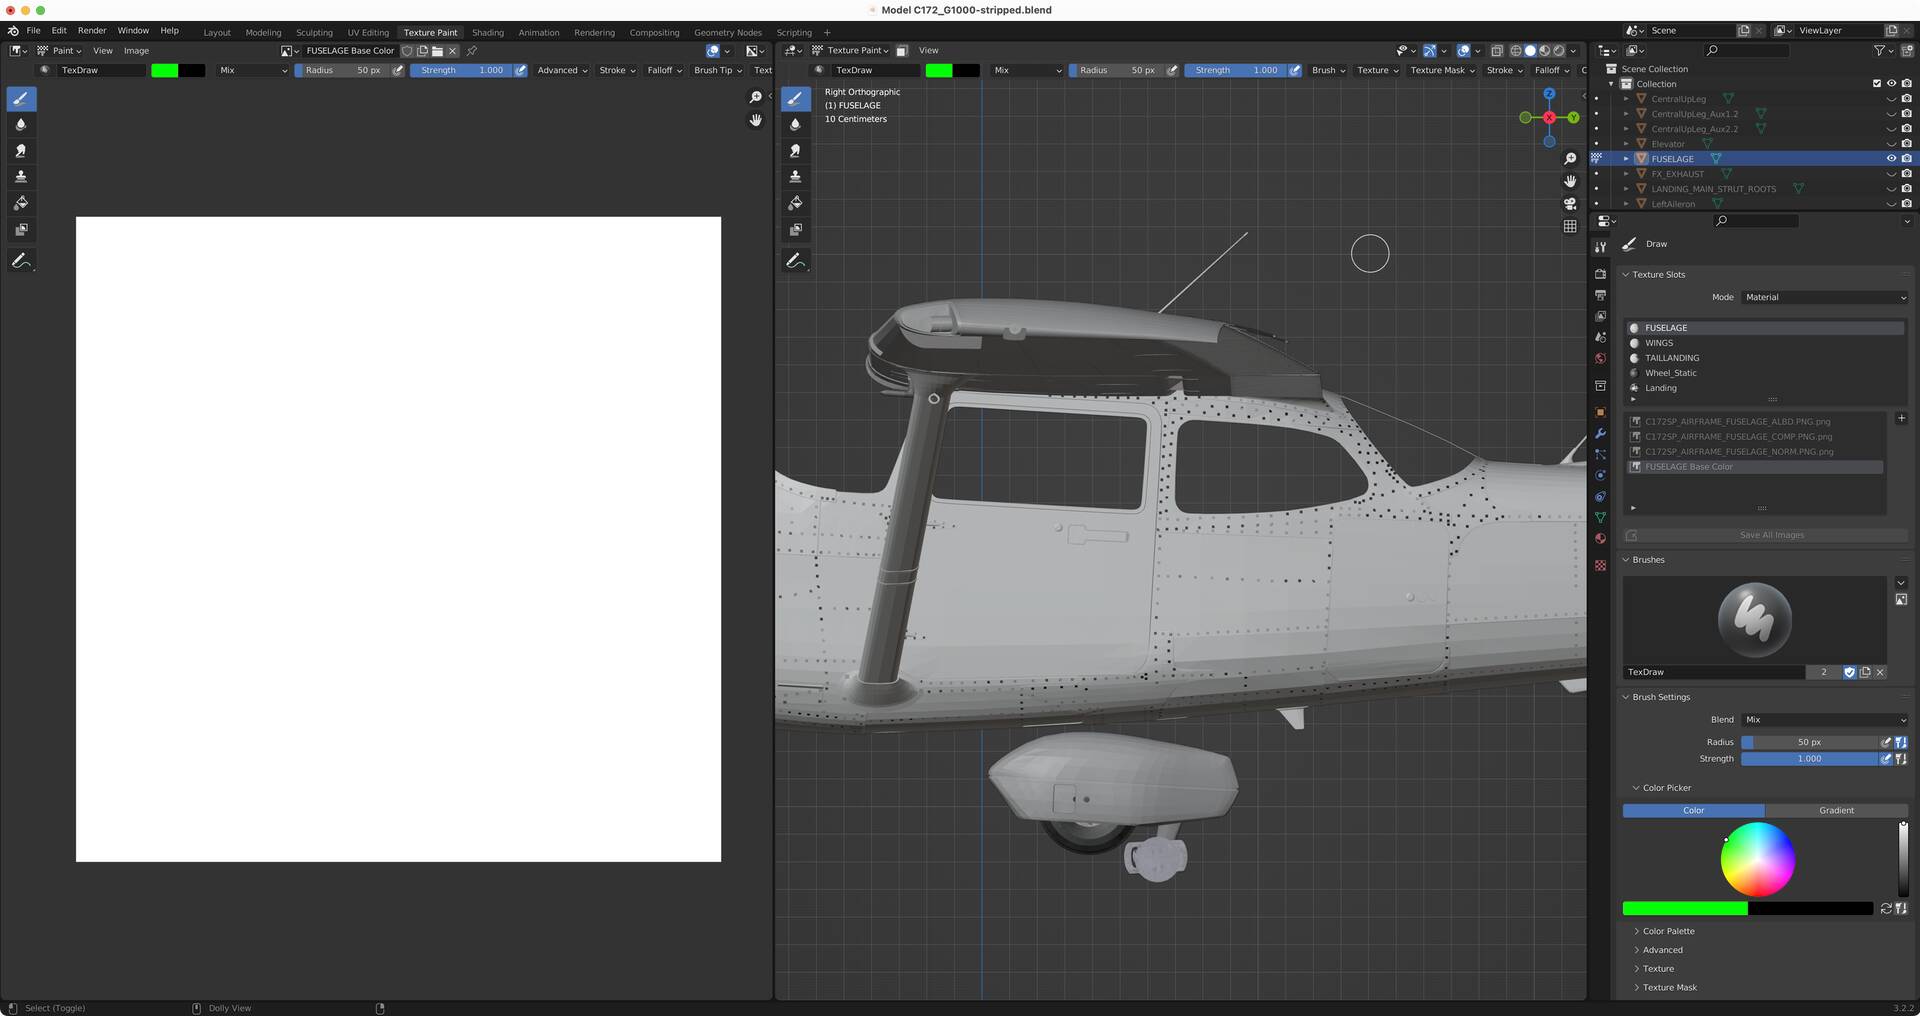This screenshot has width=1920, height=1016.
Task: Select the Smear tool in image editor
Action: [x=21, y=151]
